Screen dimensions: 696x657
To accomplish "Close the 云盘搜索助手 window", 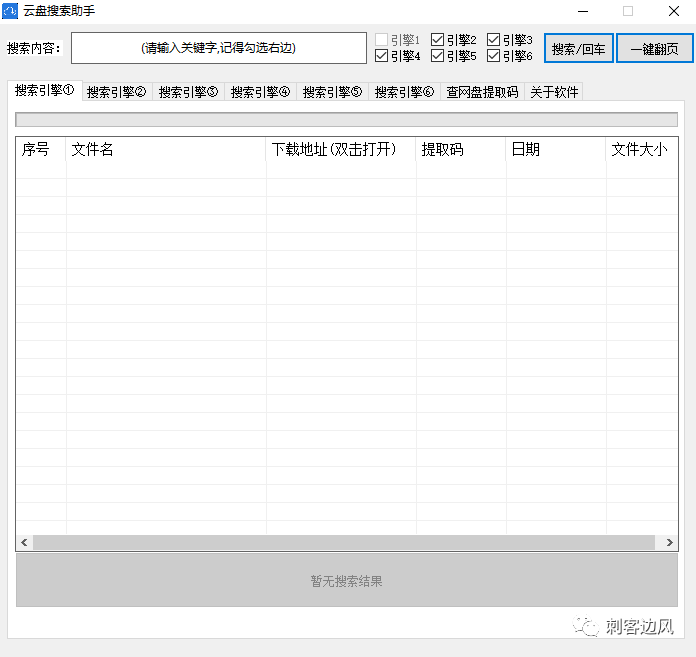I will coord(674,11).
